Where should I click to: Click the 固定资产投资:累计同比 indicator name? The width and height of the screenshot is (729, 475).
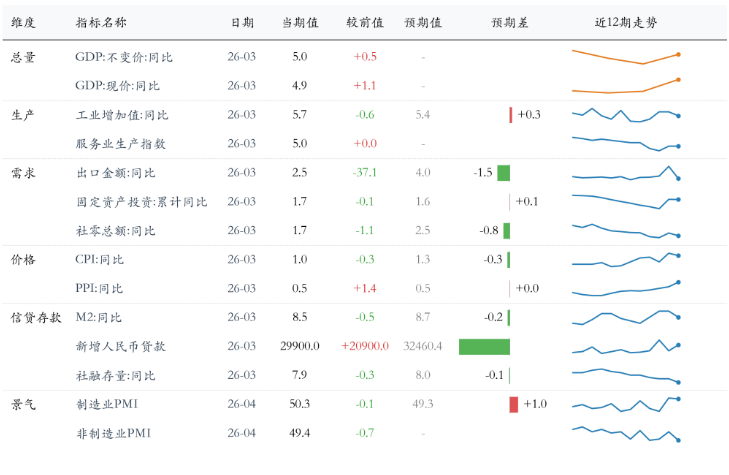(141, 202)
